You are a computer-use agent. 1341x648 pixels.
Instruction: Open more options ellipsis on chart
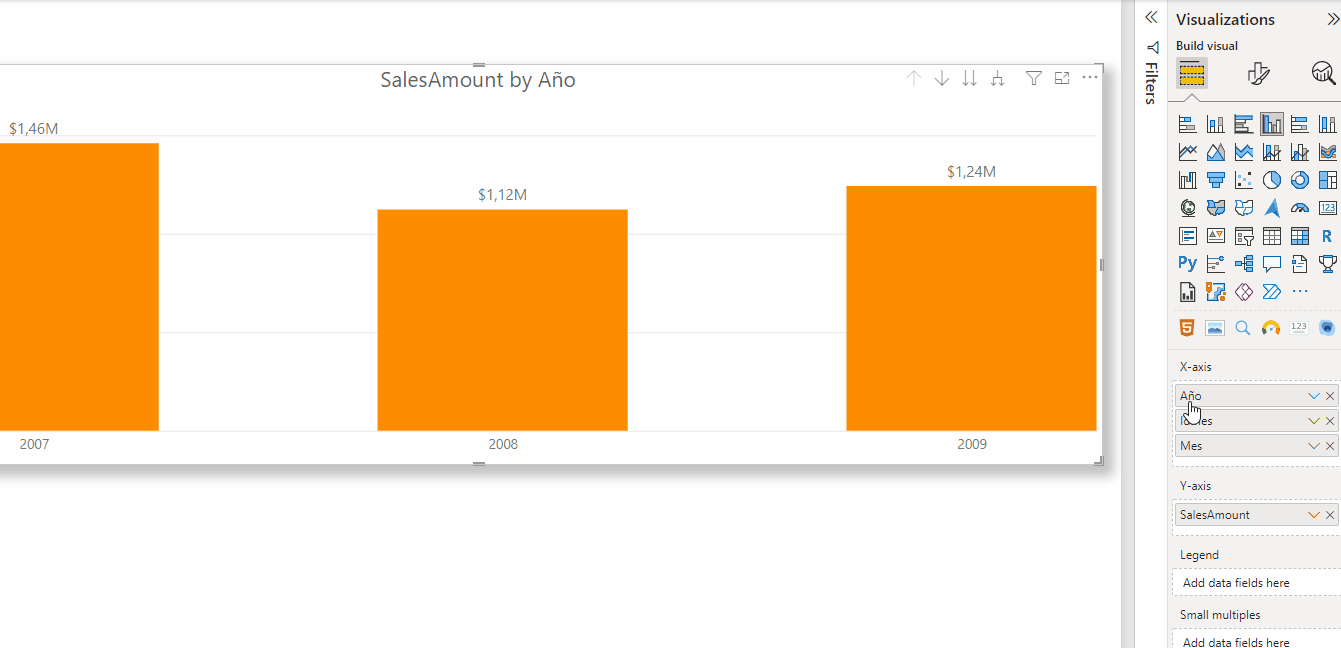1090,78
